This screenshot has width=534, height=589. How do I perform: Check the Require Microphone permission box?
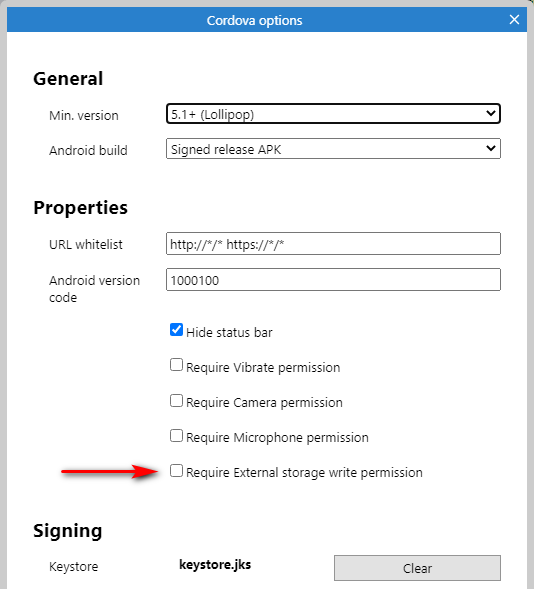[x=176, y=436]
